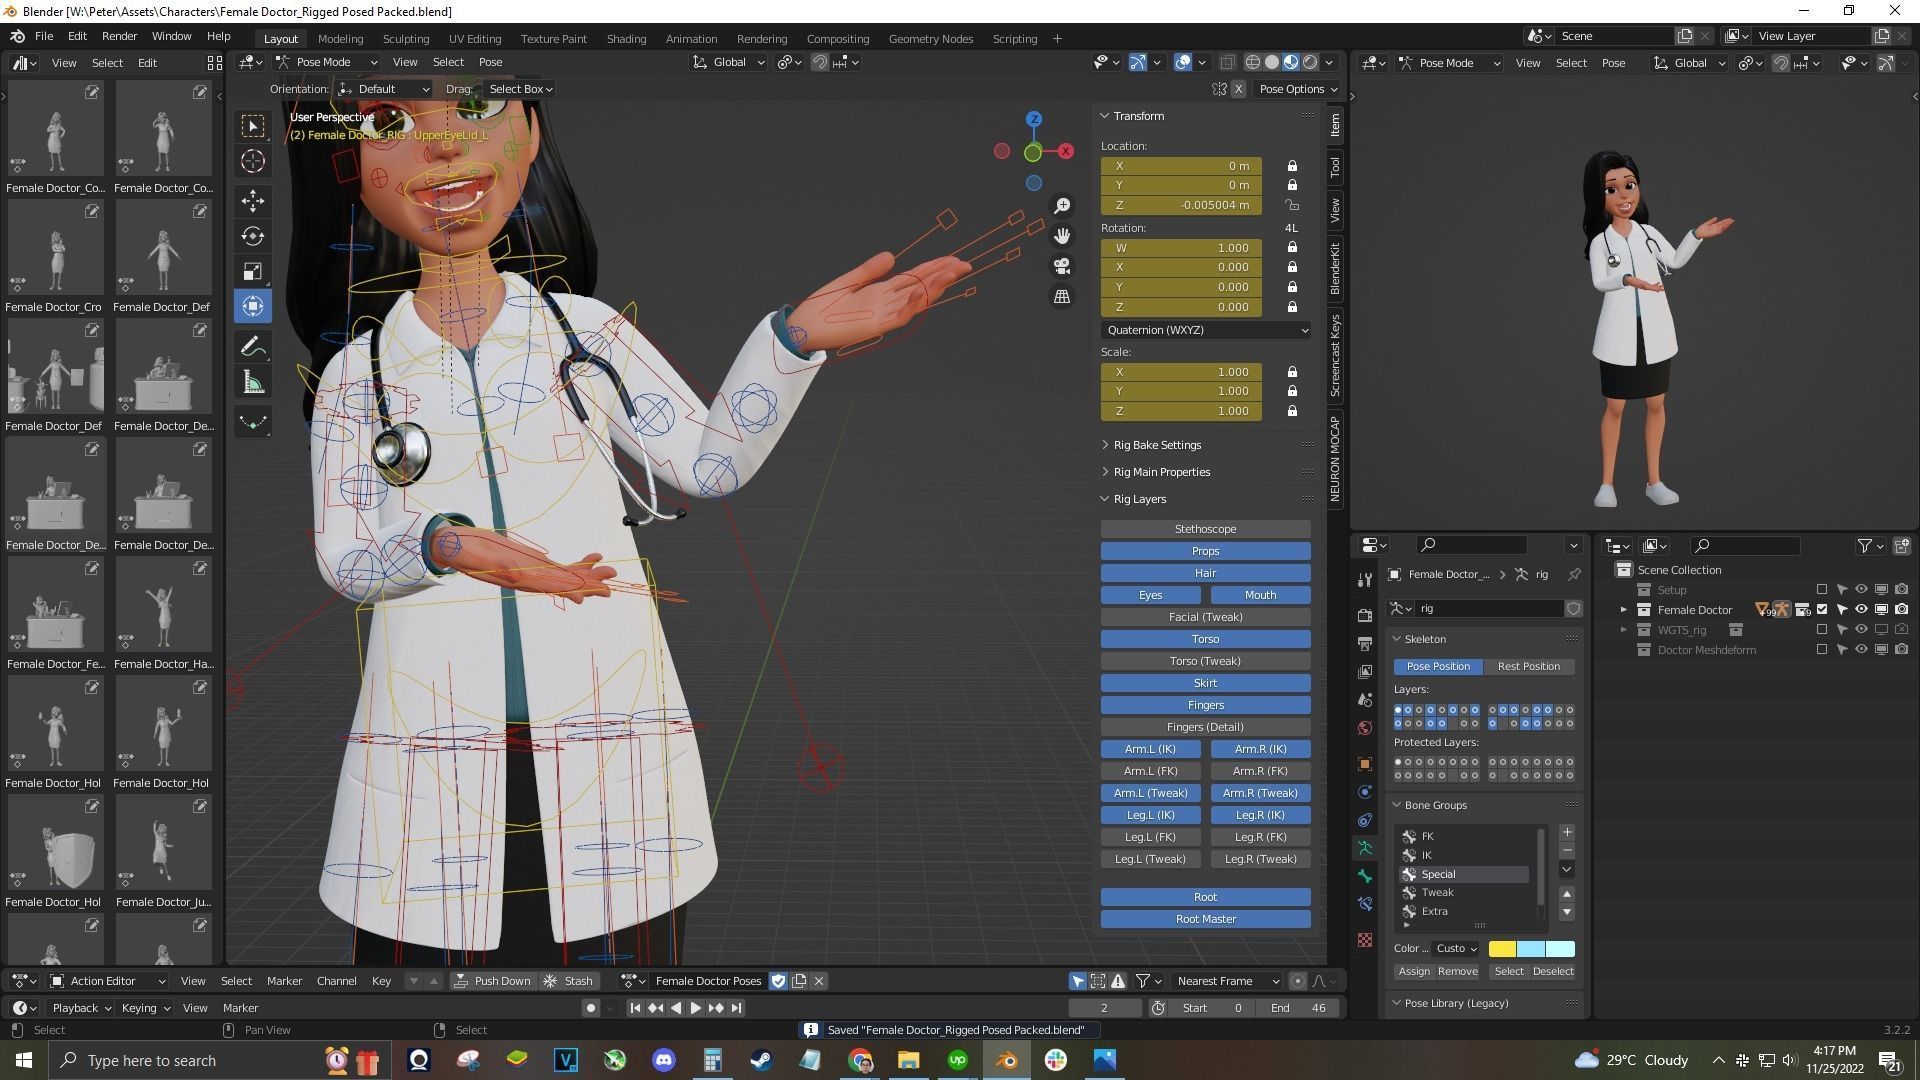Select the Select Box tool in the viewport toolbar
The height and width of the screenshot is (1080, 1920).
tap(253, 126)
